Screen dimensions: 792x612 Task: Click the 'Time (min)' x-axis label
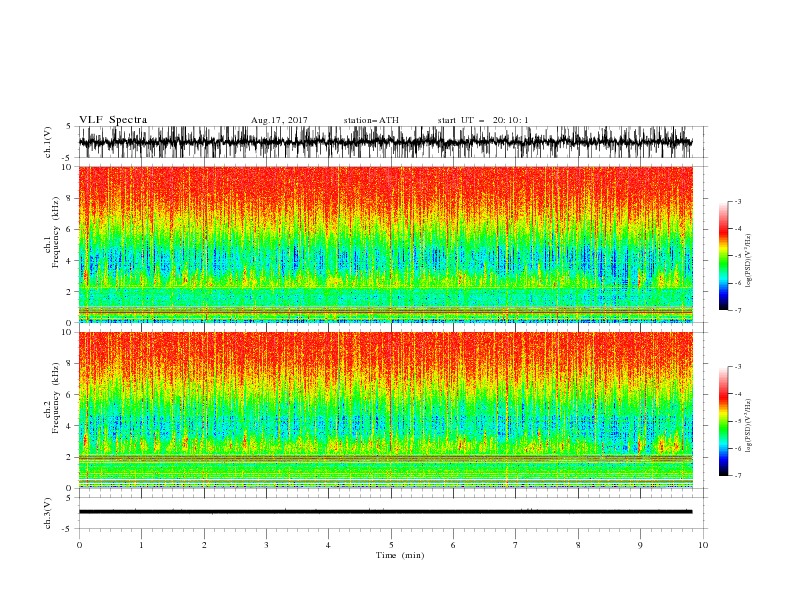[400, 555]
